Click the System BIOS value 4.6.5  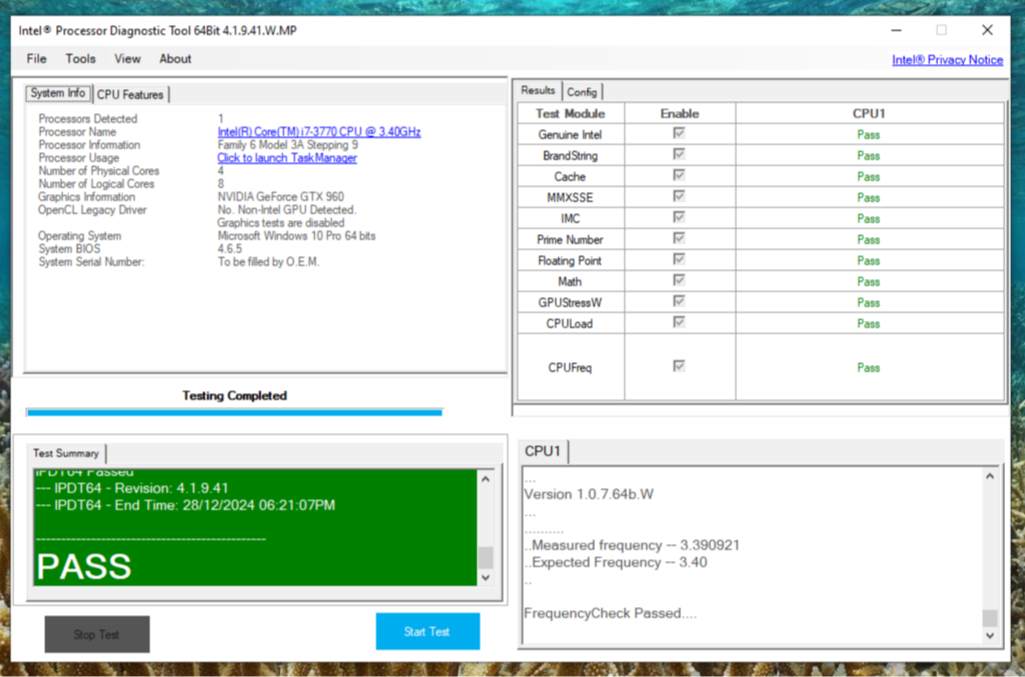pos(229,249)
